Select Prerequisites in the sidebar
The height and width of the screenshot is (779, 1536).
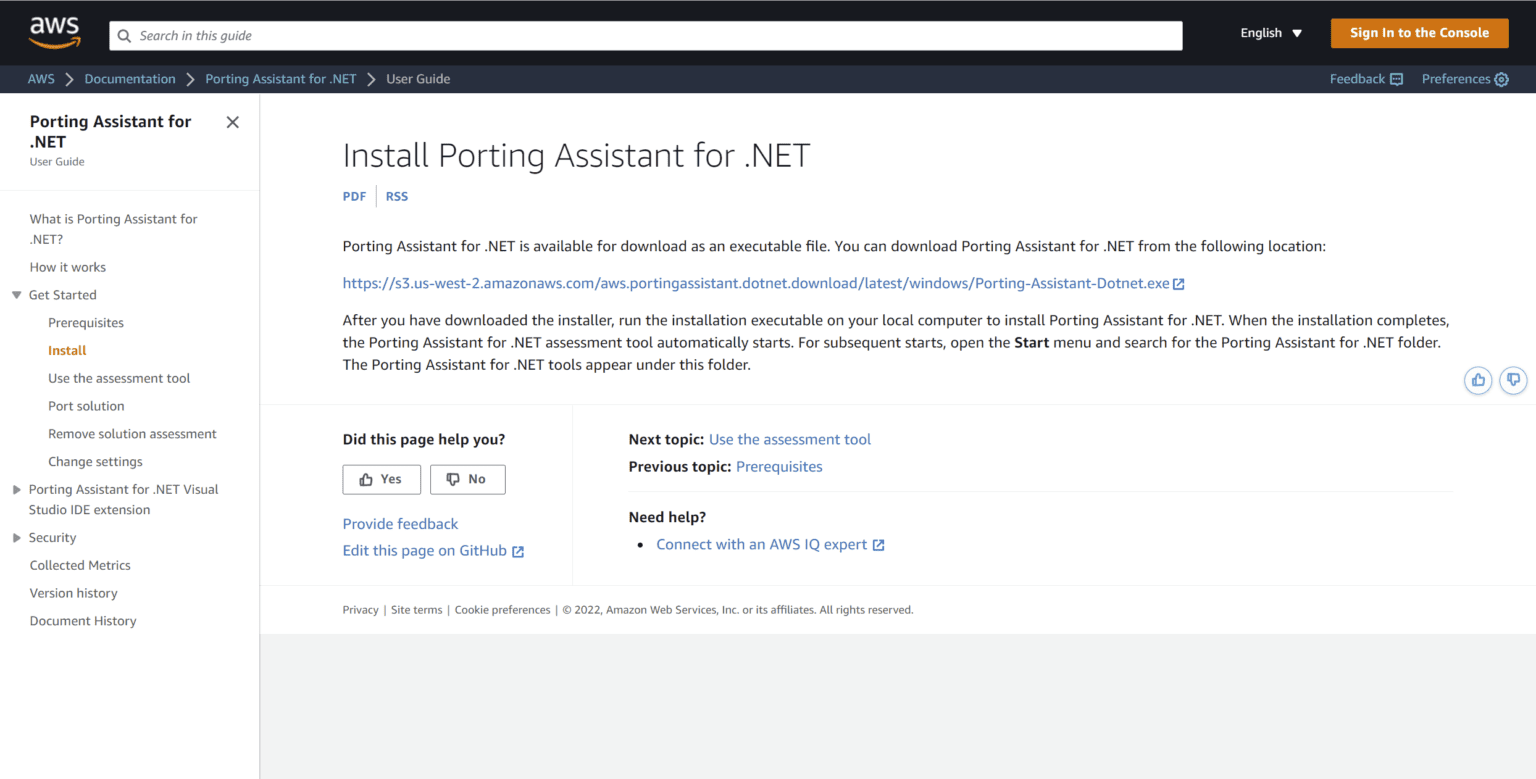(x=86, y=322)
